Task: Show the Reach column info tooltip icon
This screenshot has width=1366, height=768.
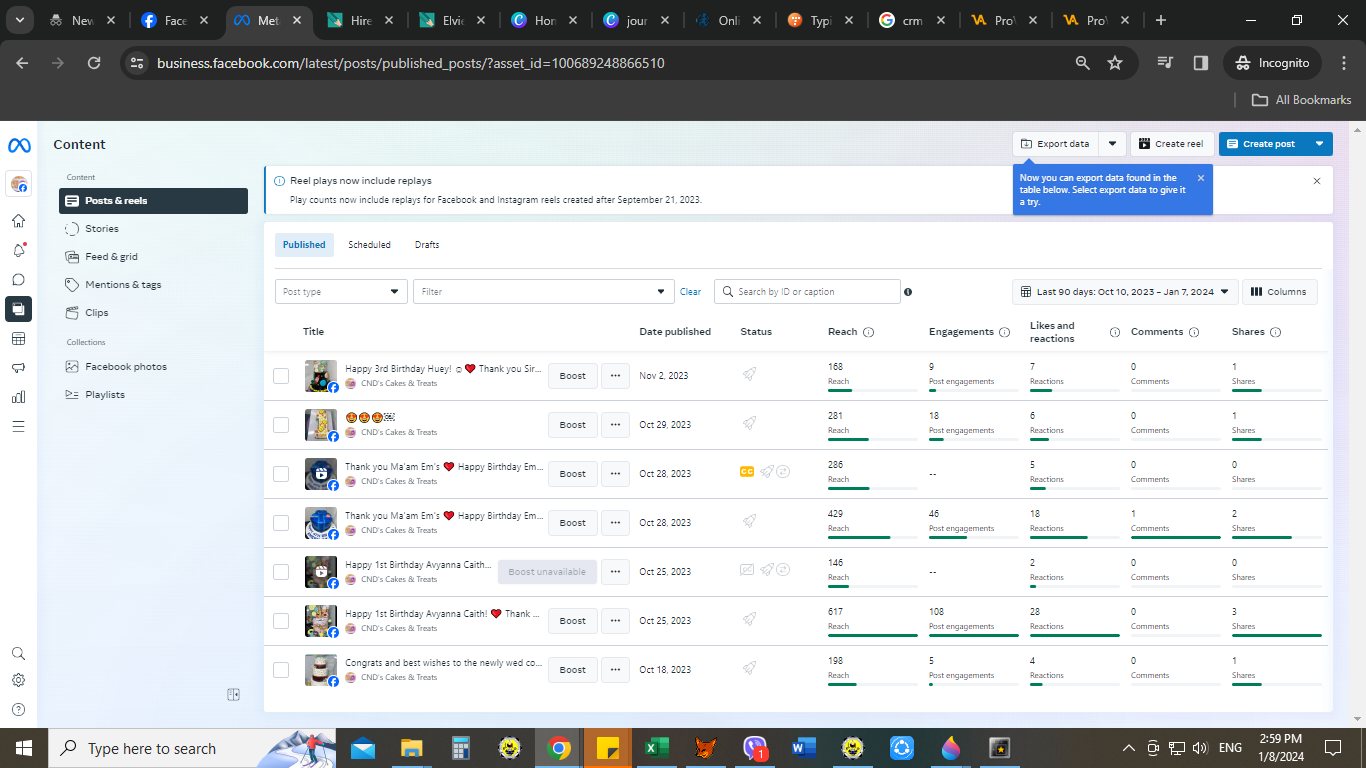Action: click(x=868, y=332)
